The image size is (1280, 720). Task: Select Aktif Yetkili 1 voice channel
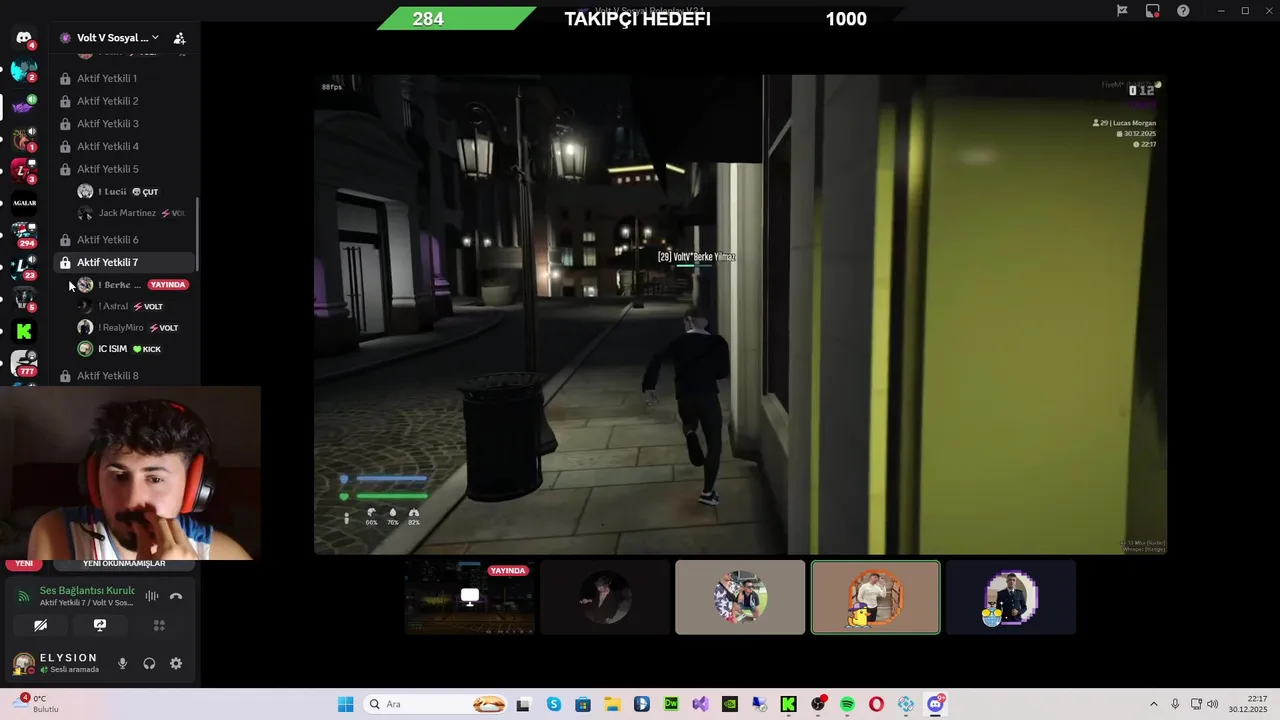(124, 78)
